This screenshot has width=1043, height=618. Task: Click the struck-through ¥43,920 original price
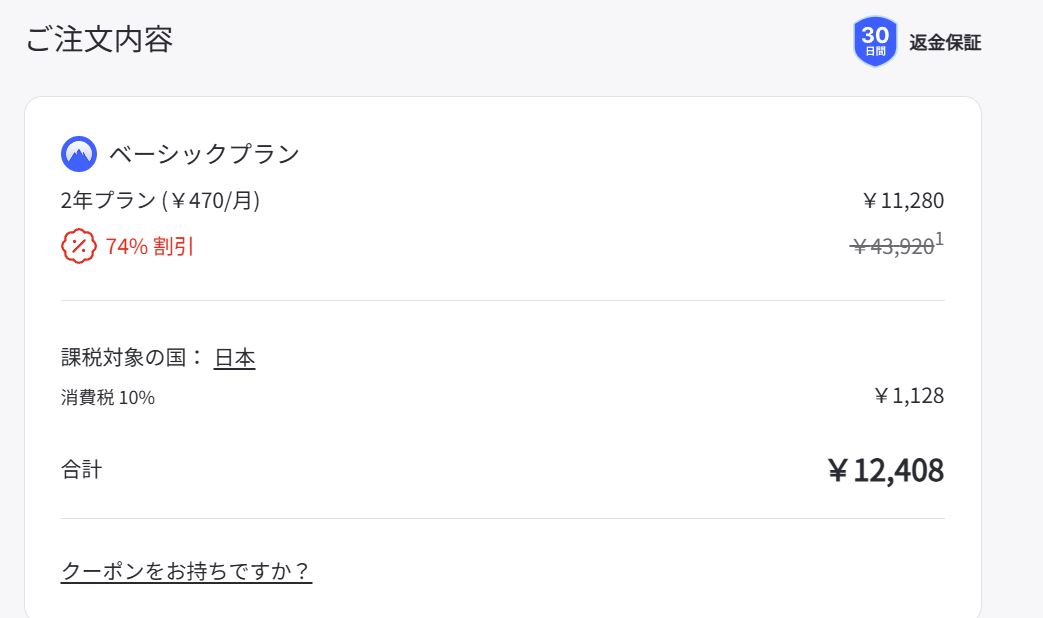tap(891, 247)
